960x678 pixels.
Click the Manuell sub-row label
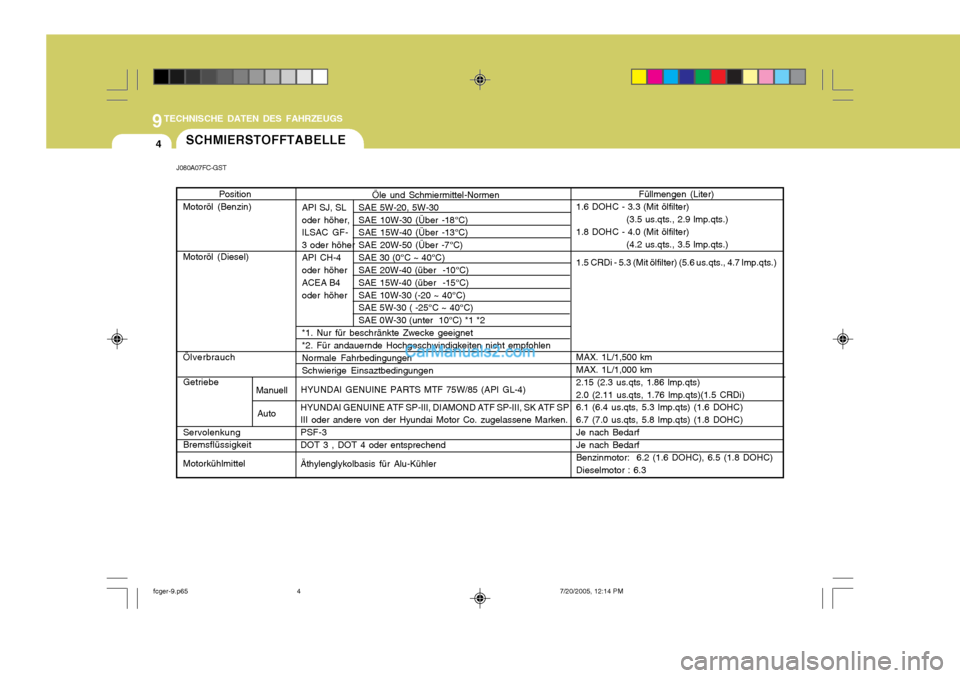pos(272,390)
